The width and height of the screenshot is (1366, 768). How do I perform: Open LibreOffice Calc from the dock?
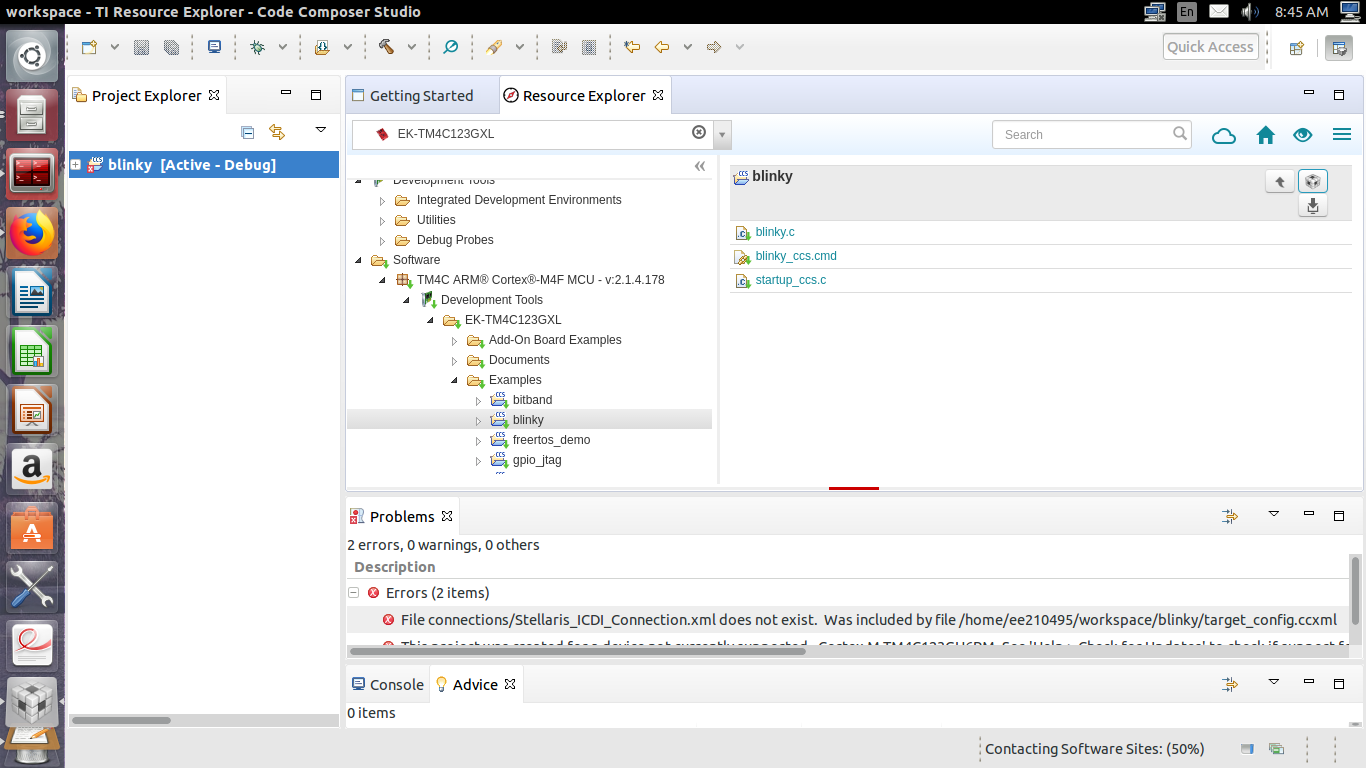(32, 352)
